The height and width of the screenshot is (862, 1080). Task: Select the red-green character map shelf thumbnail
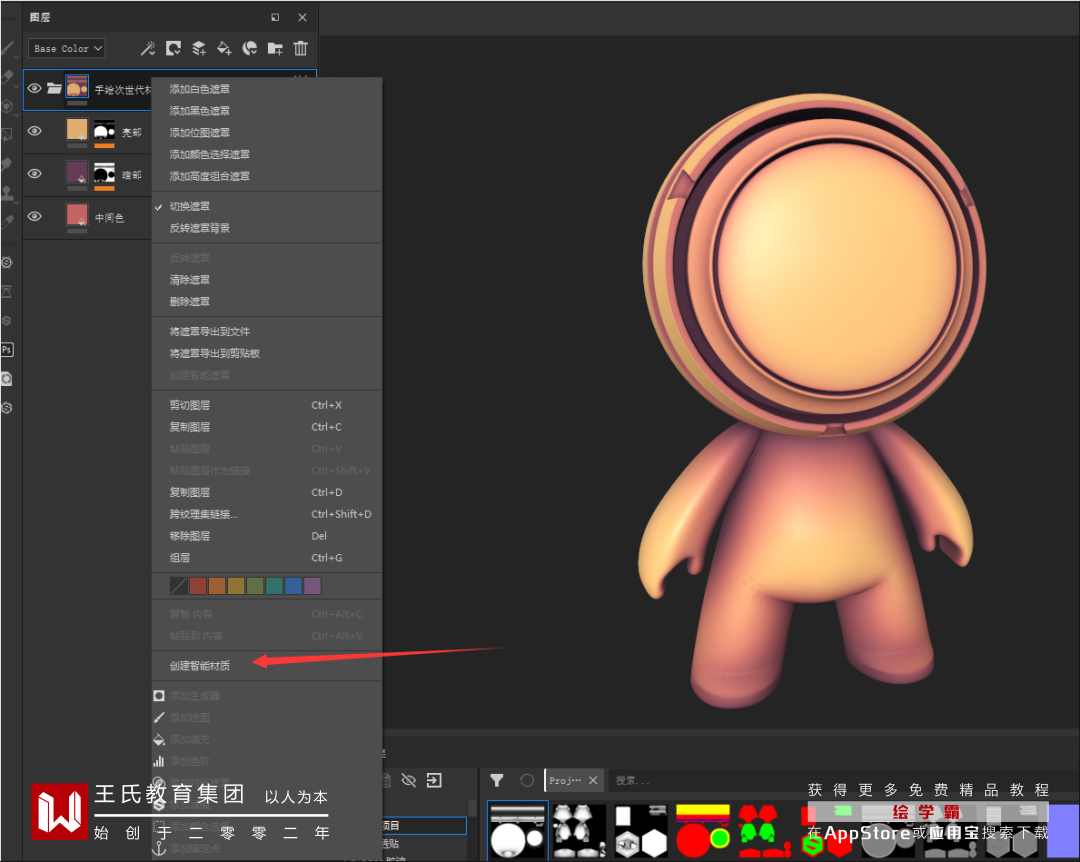[763, 831]
